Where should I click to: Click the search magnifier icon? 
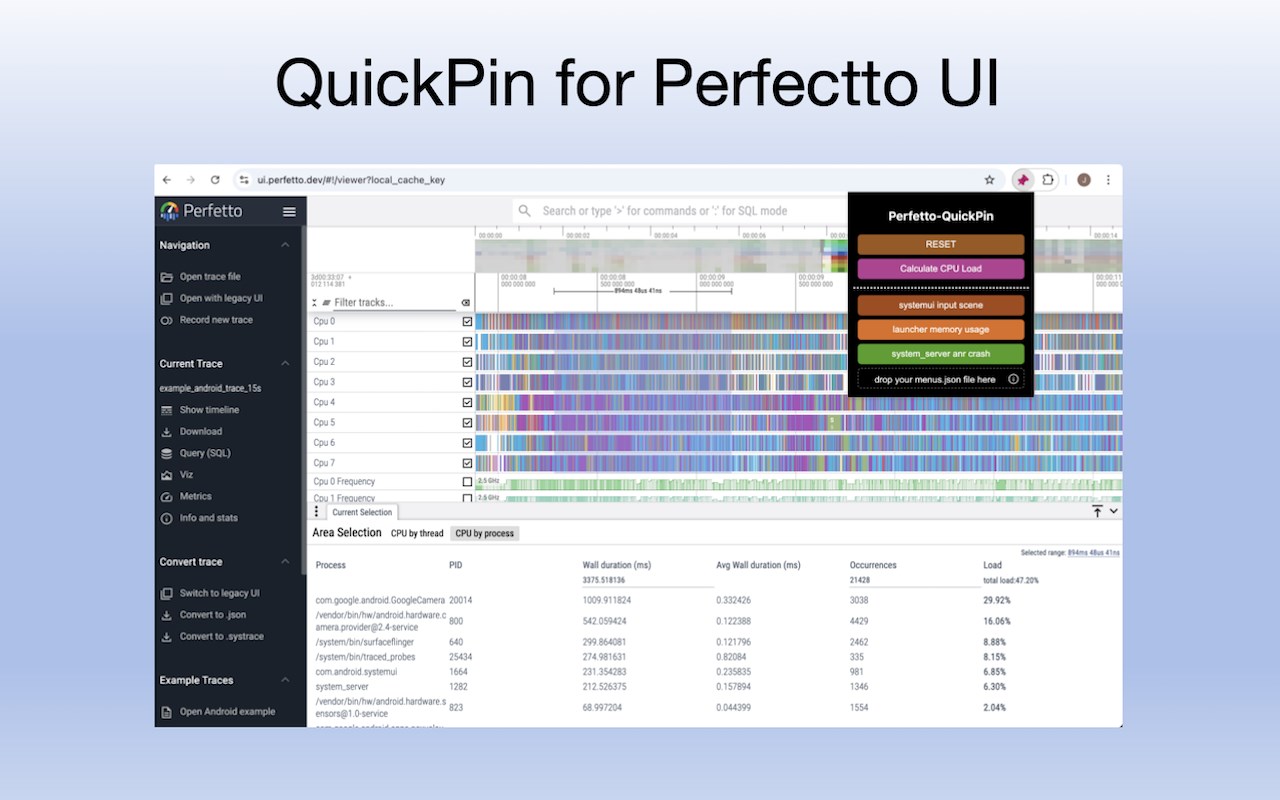coord(525,211)
